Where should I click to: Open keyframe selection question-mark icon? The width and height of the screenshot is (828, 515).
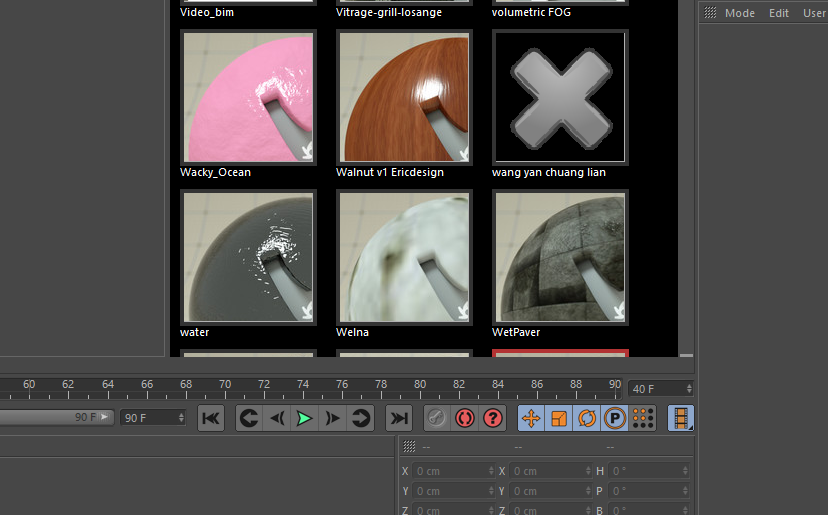point(493,418)
